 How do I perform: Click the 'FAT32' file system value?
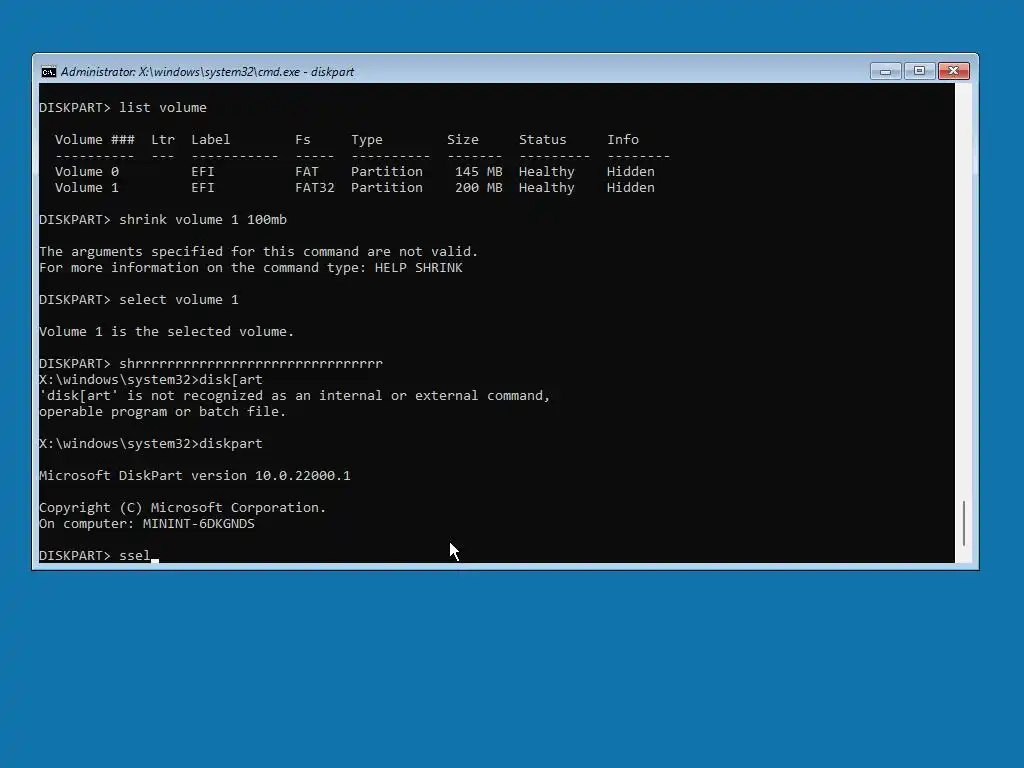click(314, 187)
